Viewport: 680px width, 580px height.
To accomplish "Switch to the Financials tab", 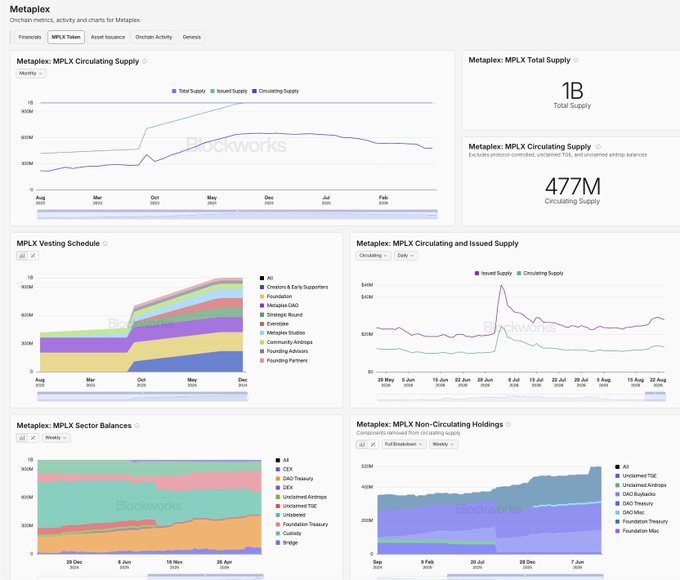I will click(29, 37).
